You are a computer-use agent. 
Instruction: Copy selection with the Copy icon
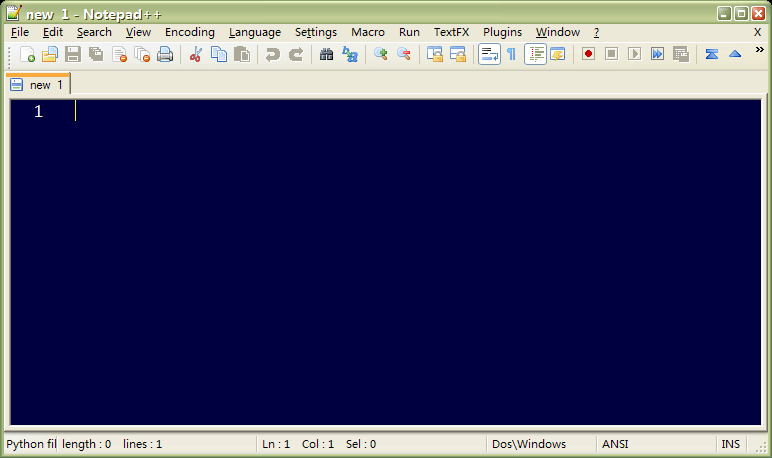219,54
